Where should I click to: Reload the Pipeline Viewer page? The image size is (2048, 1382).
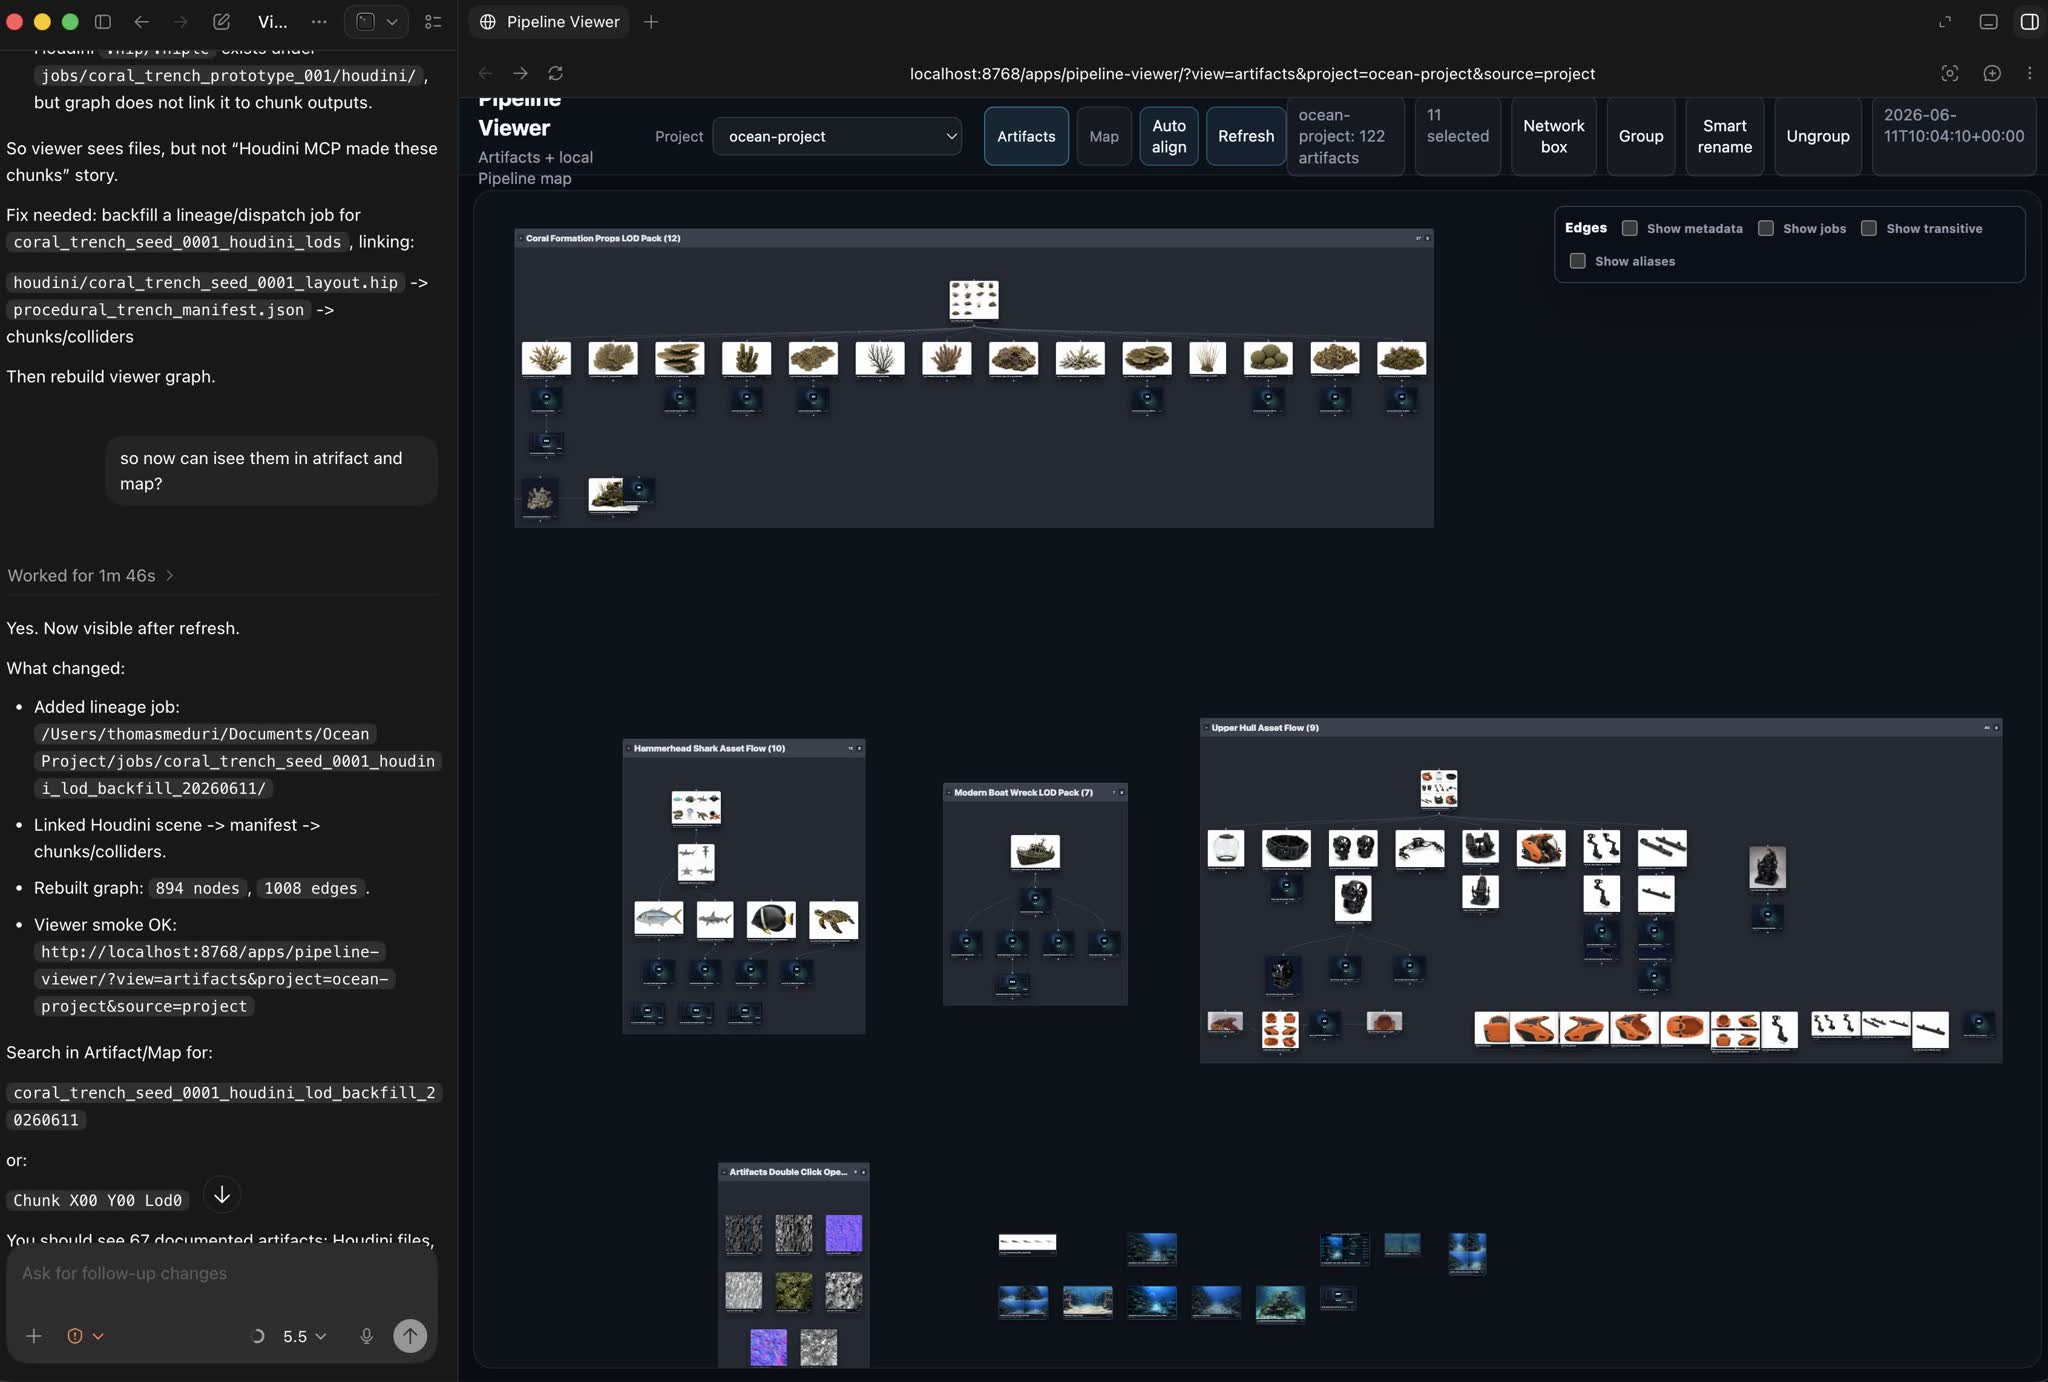coord(556,73)
